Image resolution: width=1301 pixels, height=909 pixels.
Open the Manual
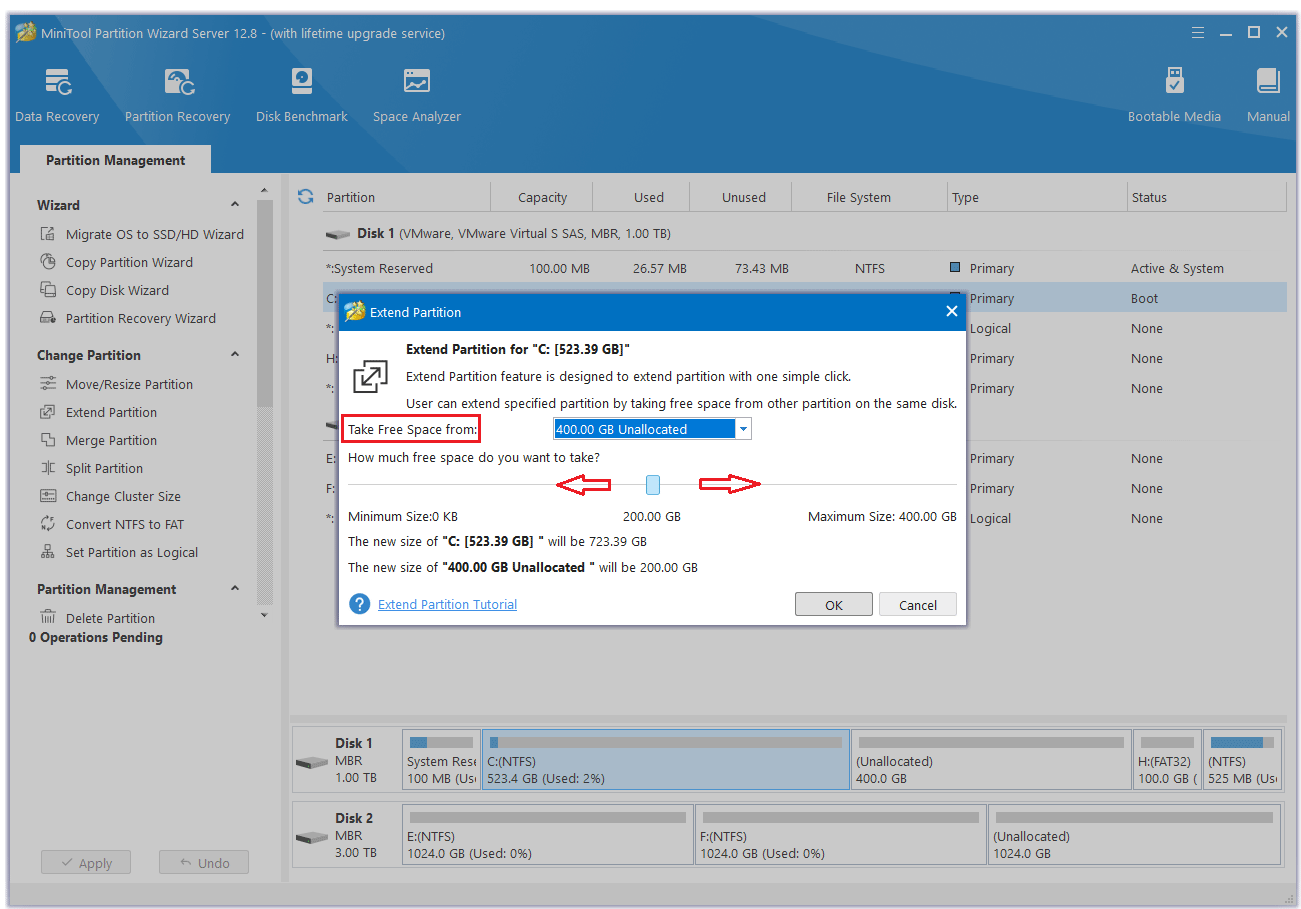1268,95
